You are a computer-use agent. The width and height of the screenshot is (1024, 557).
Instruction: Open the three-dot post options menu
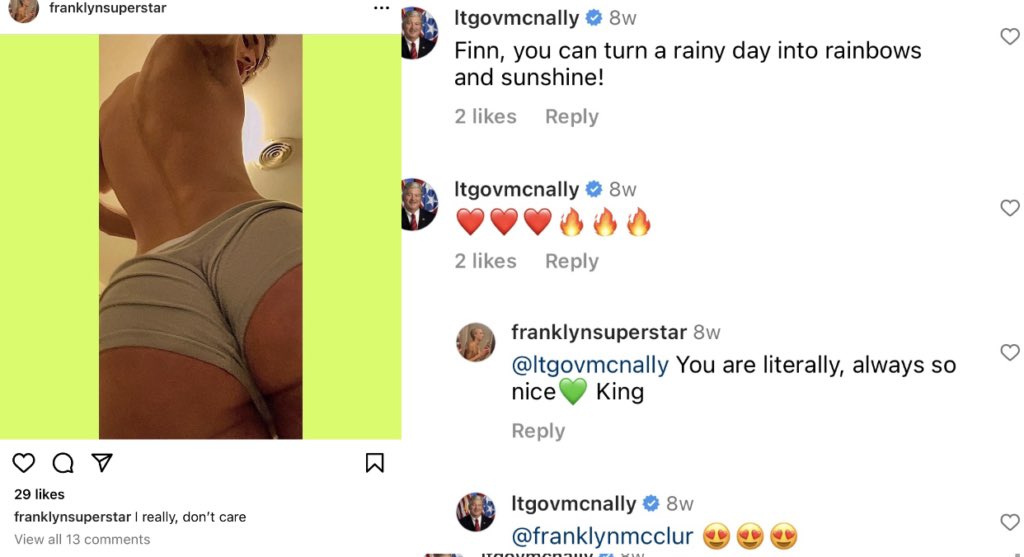(381, 8)
